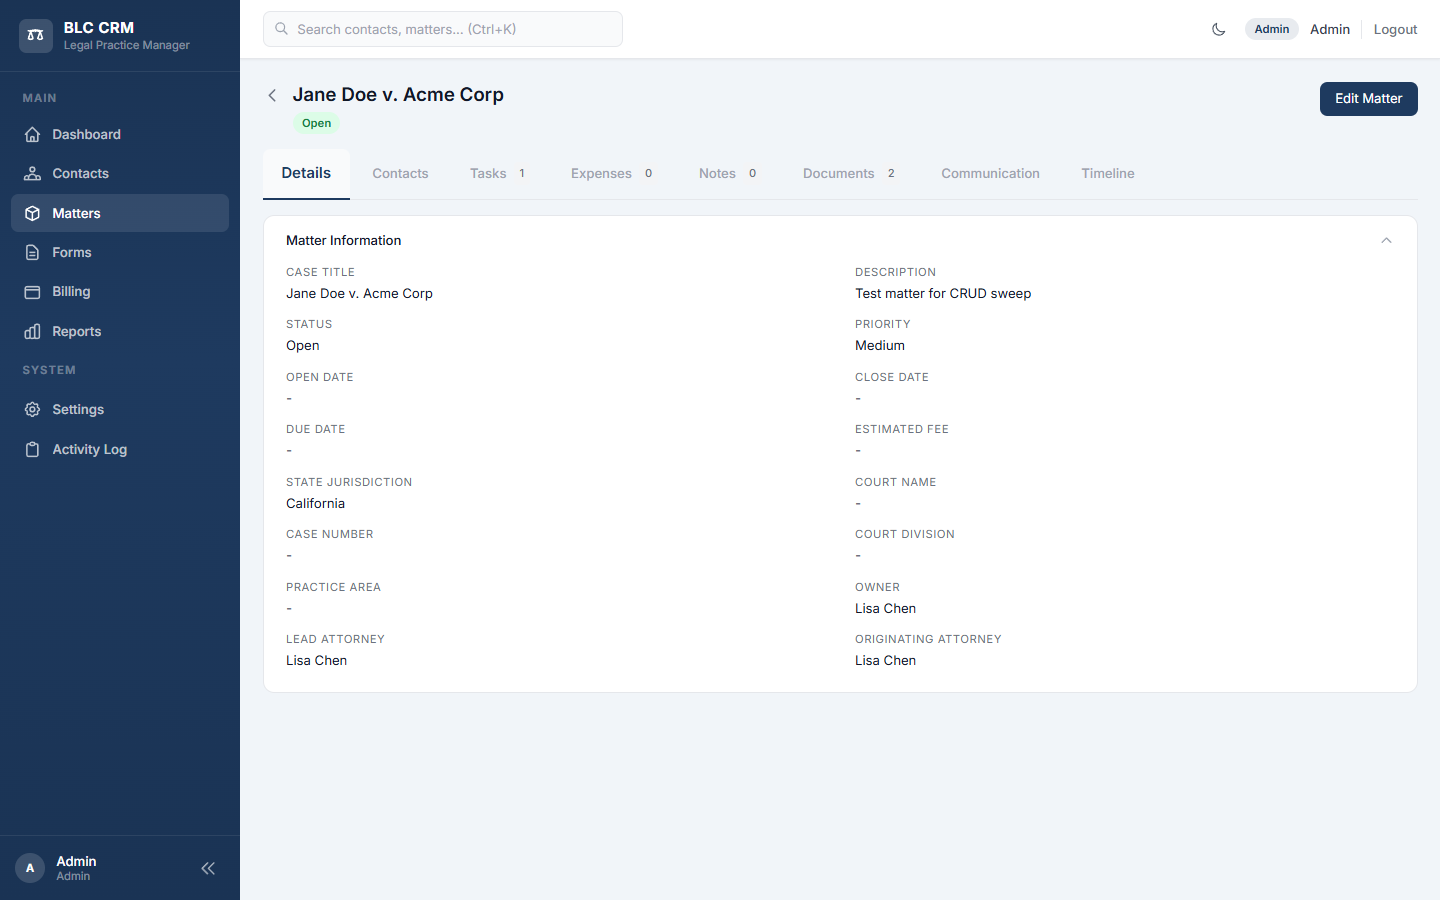Image resolution: width=1440 pixels, height=900 pixels.
Task: Click the Matter Information heading
Action: point(343,240)
